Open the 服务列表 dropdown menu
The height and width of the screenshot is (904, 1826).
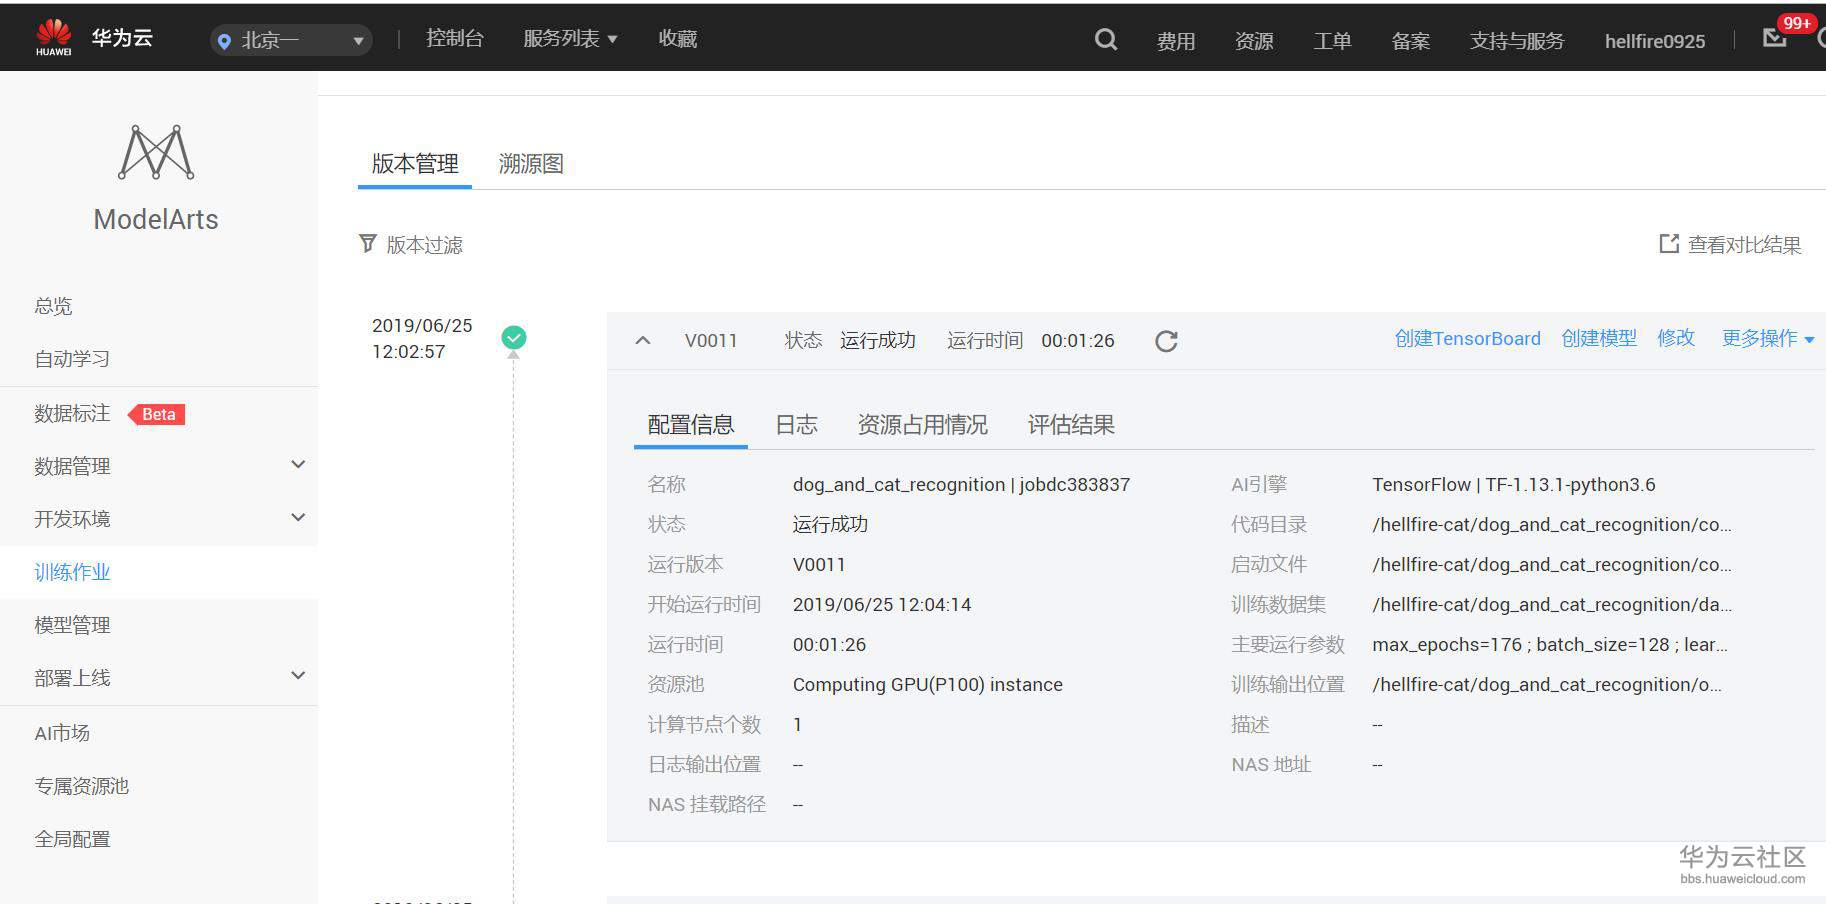(570, 38)
